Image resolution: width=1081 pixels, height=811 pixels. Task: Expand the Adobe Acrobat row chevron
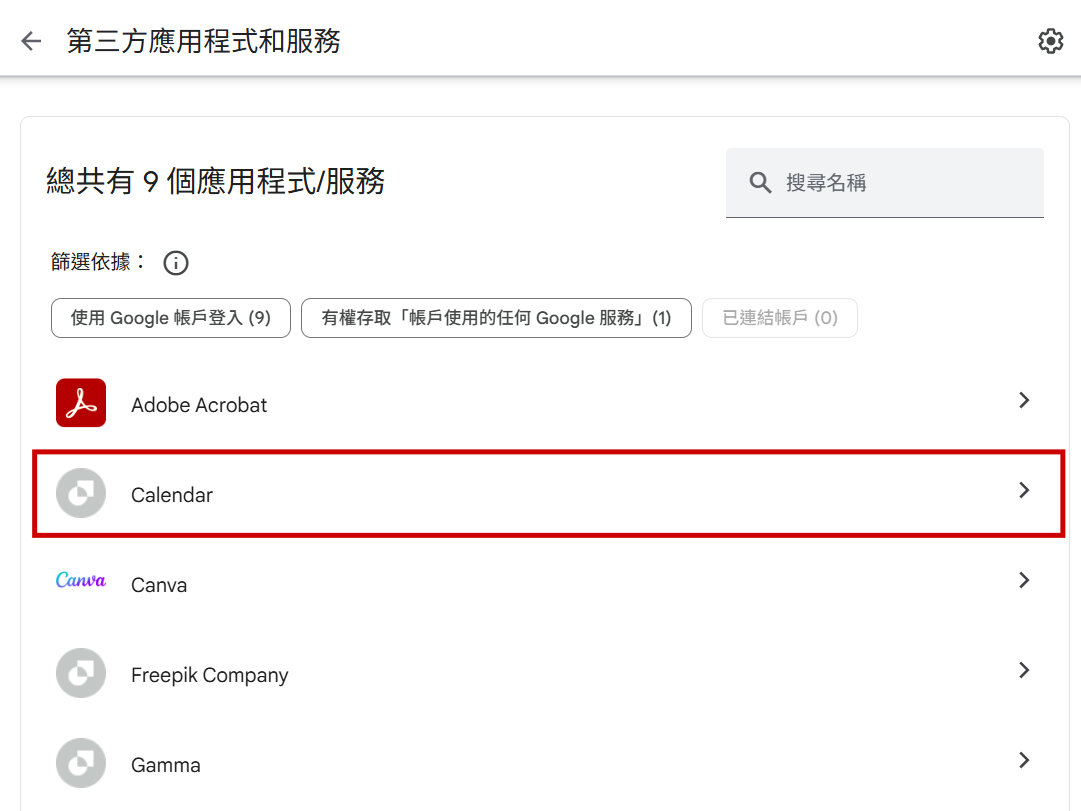click(1023, 401)
